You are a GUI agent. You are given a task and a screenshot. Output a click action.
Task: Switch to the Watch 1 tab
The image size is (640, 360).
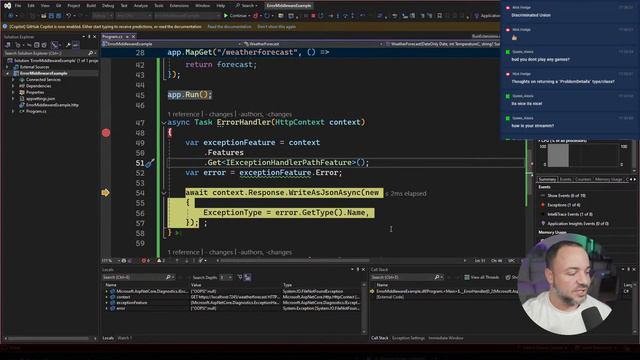point(124,338)
